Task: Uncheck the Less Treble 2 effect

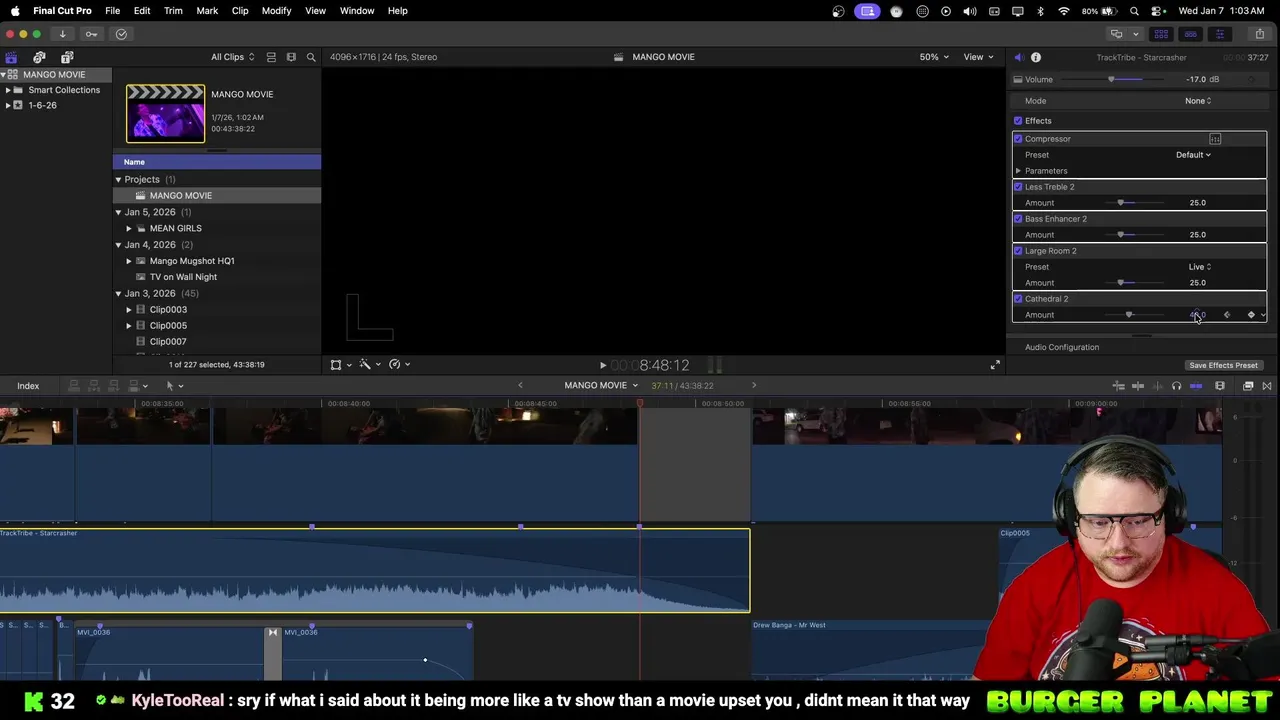Action: (1018, 187)
